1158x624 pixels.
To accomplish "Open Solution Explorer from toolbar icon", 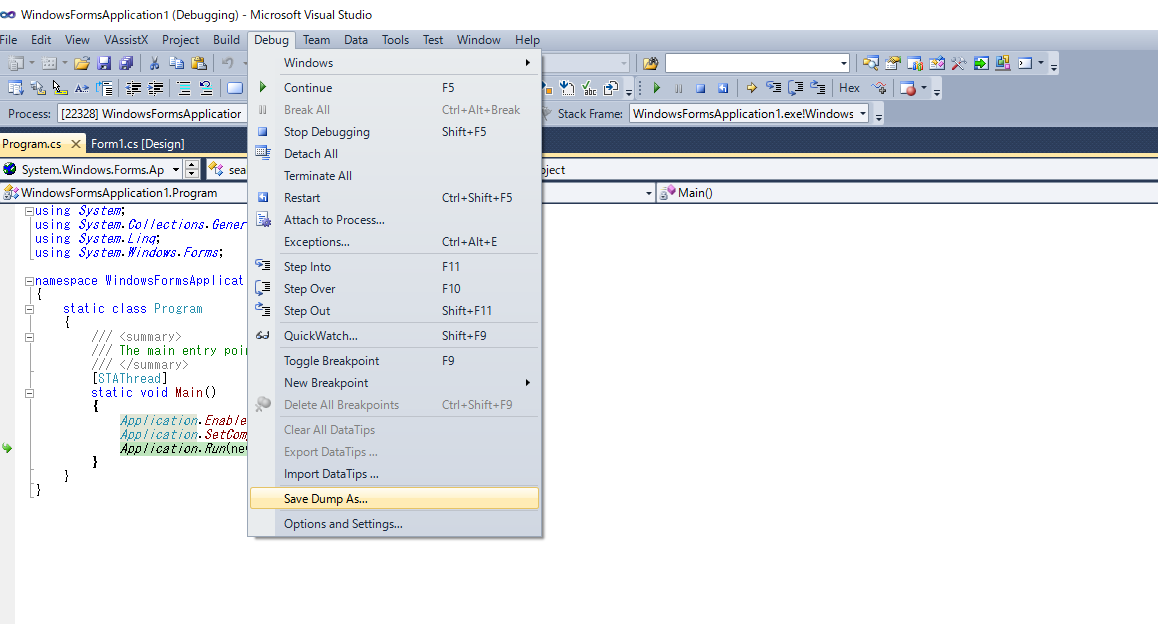I will point(871,64).
